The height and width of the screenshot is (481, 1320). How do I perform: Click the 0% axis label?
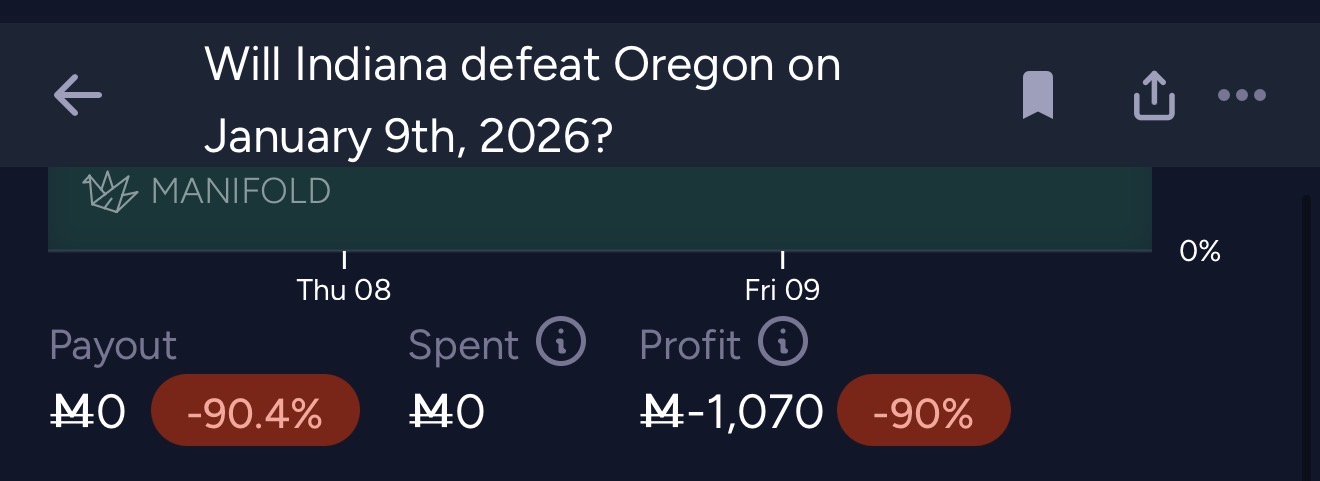click(x=1200, y=251)
